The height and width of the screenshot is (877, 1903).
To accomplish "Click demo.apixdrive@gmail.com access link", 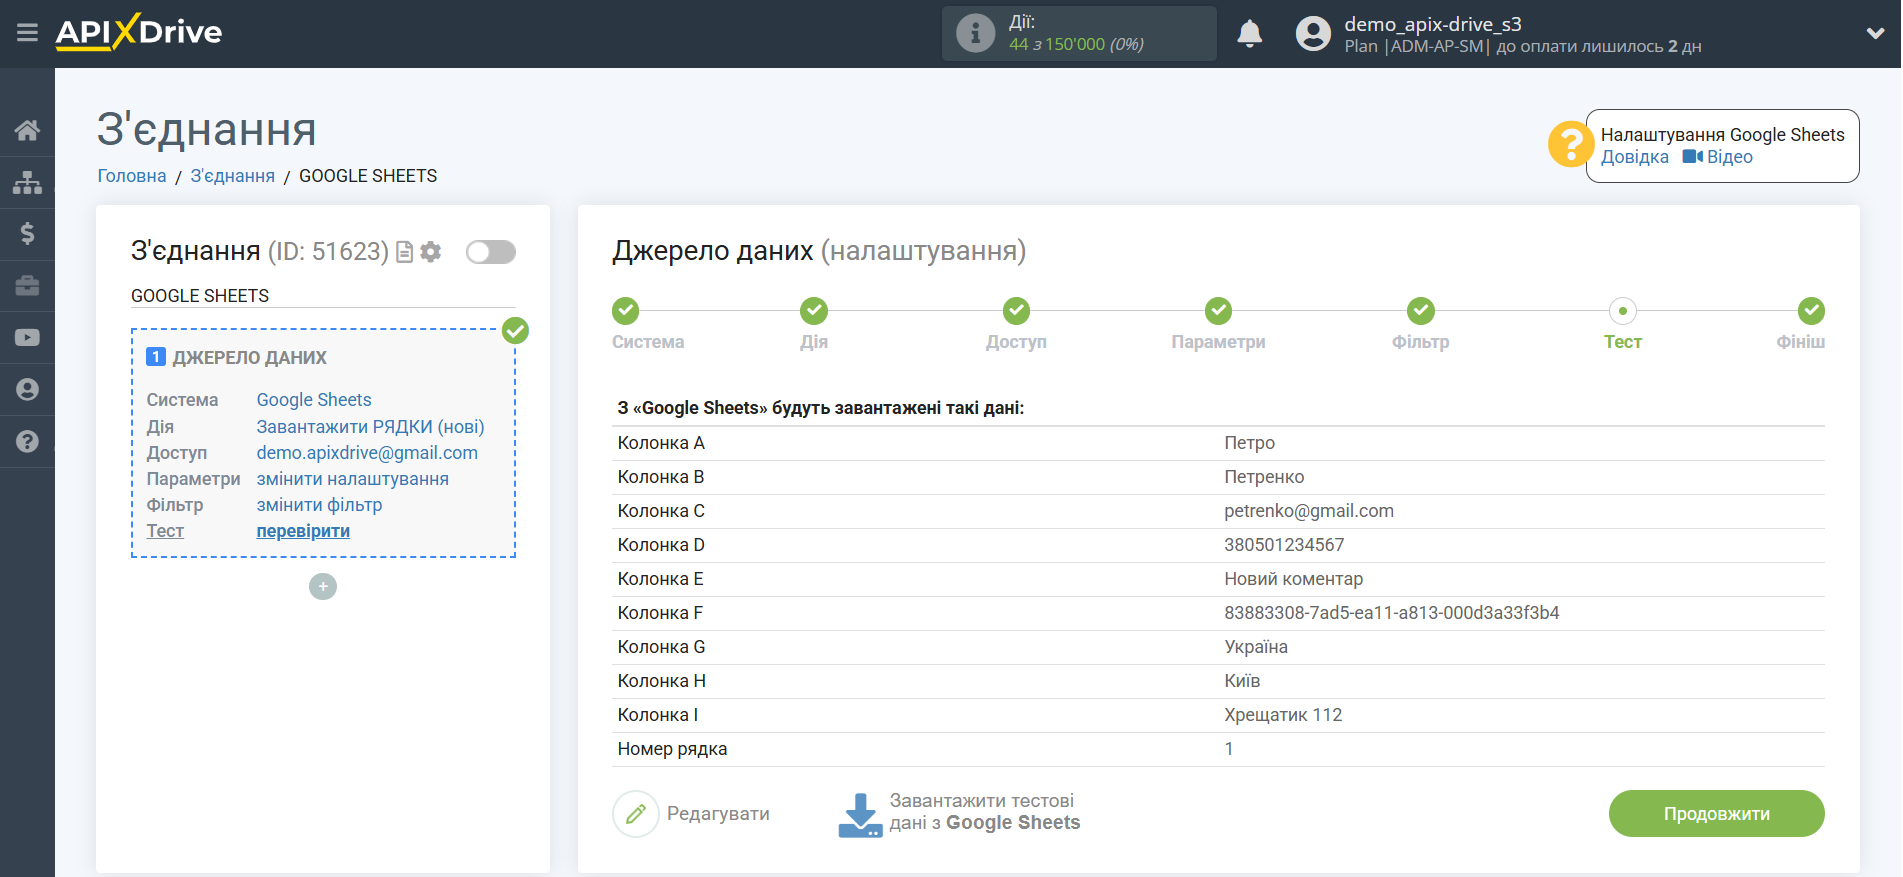I will 367,453.
